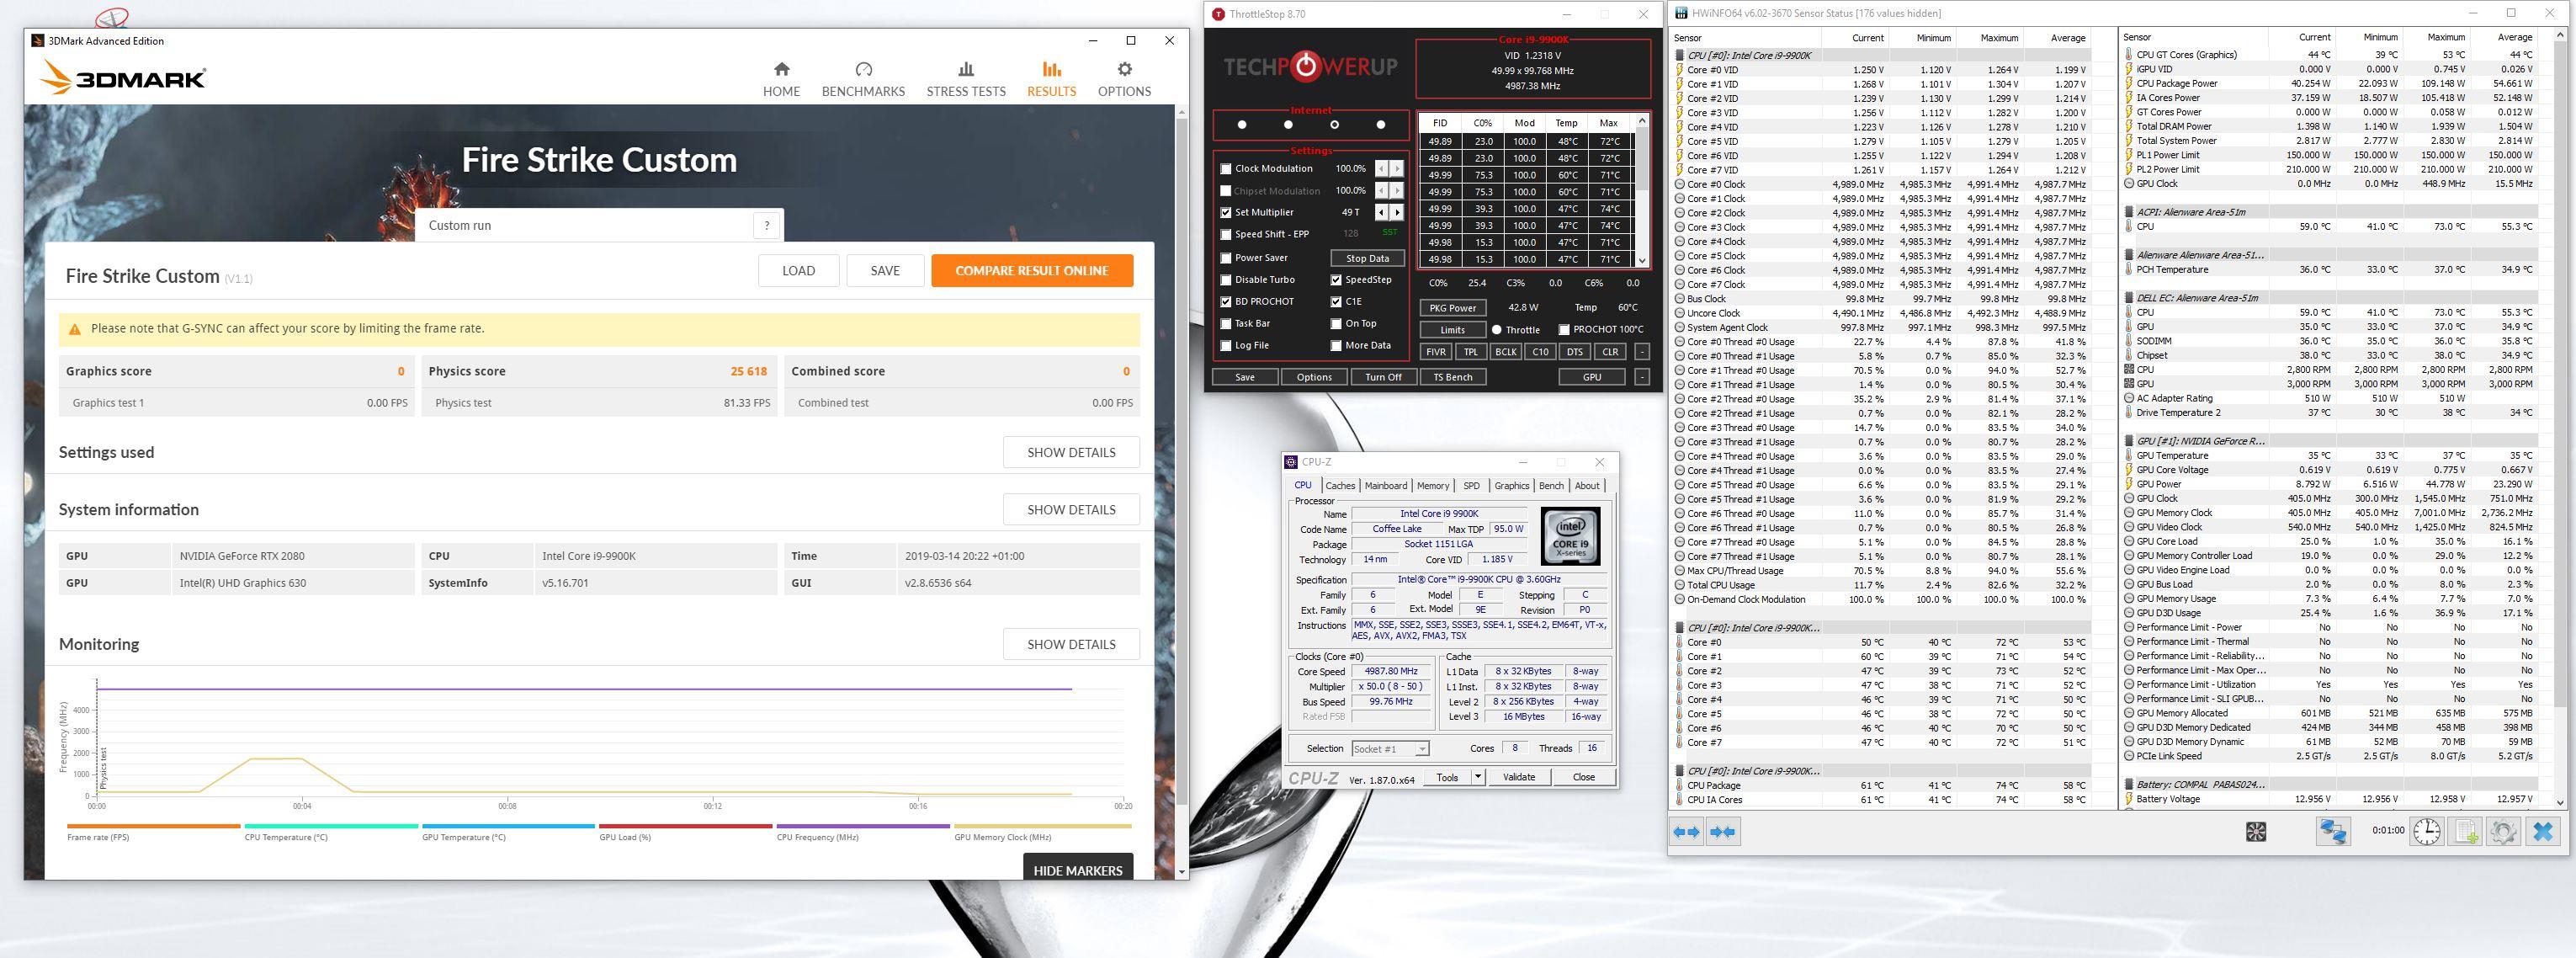Go to BENCHMARKS in 3DMark navigation

[x=863, y=79]
